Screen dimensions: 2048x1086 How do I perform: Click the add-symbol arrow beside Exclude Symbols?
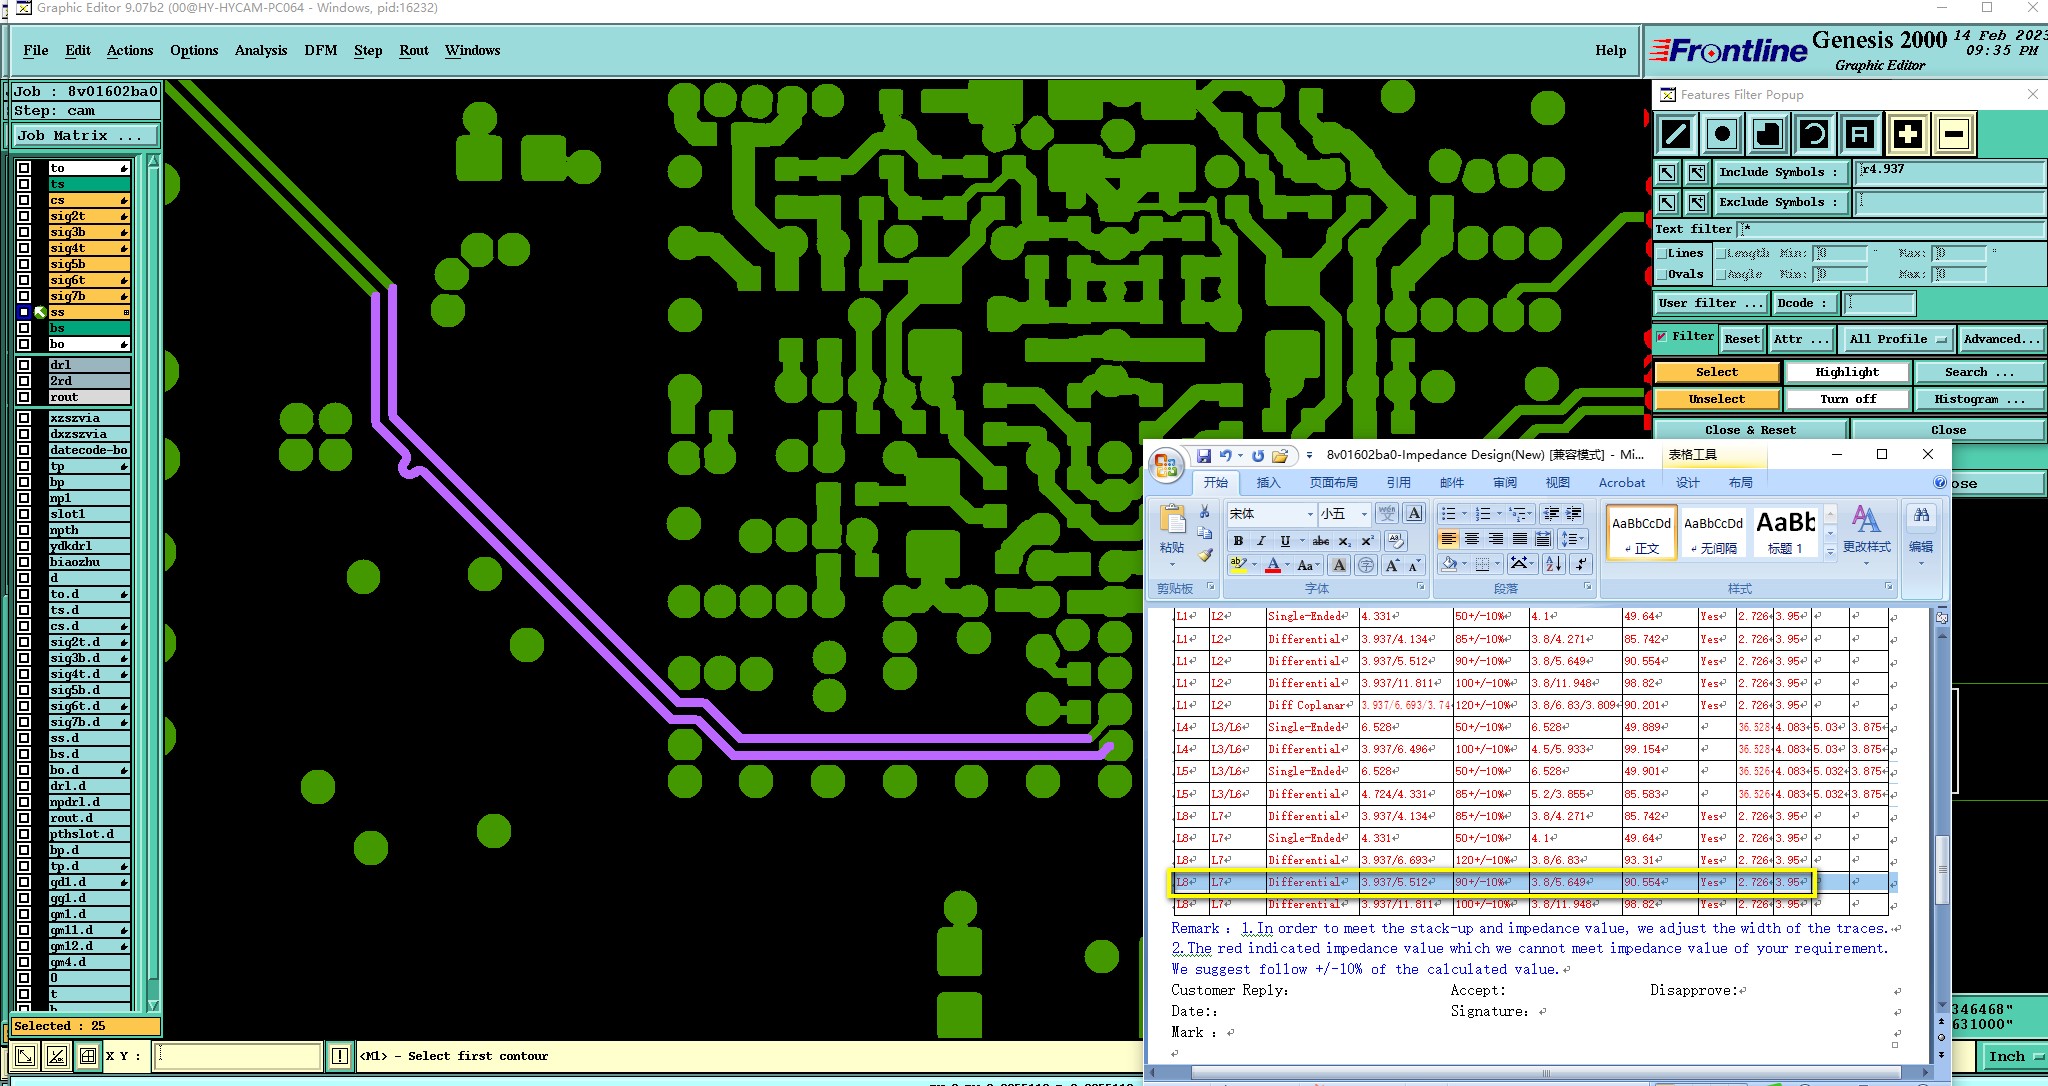point(1697,203)
